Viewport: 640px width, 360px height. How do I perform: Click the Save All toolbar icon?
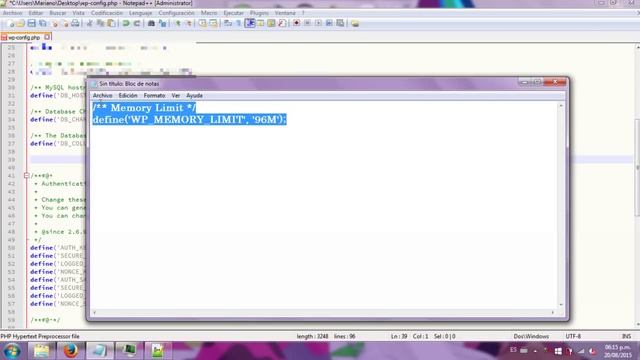pyautogui.click(x=42, y=23)
